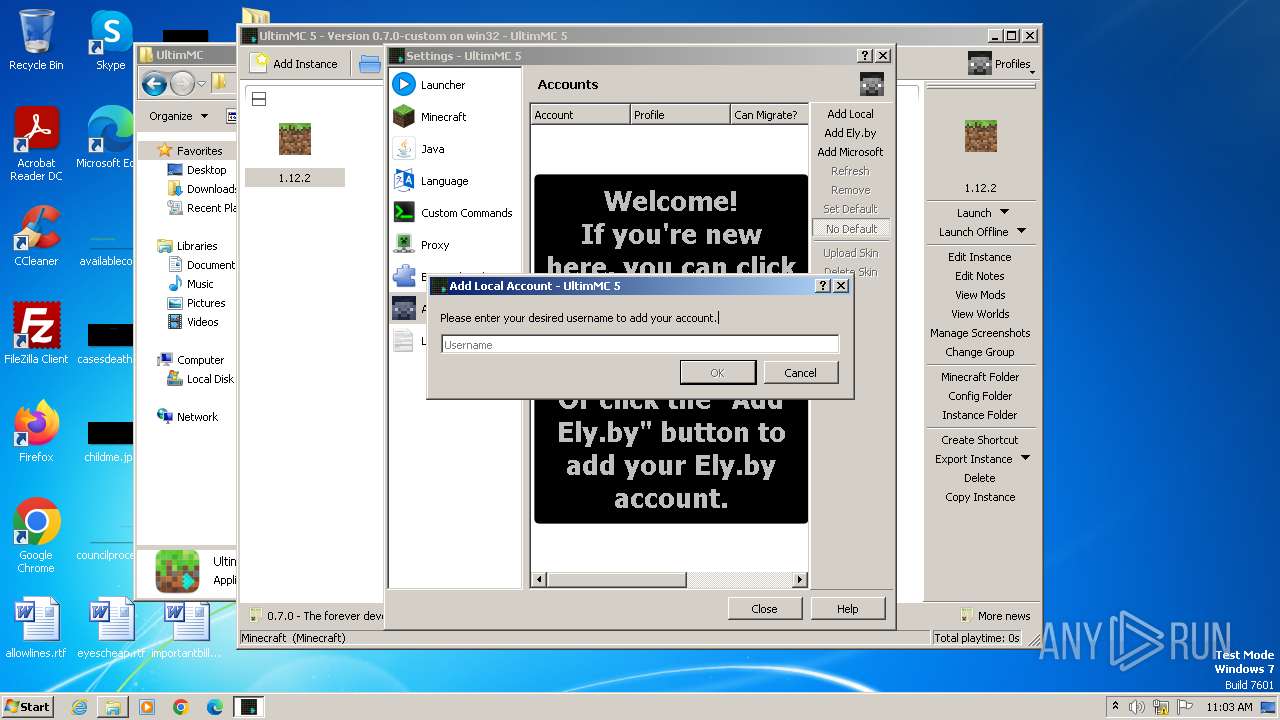Open allowlines.rtf desktop file
This screenshot has width=1280, height=720.
pos(36,628)
